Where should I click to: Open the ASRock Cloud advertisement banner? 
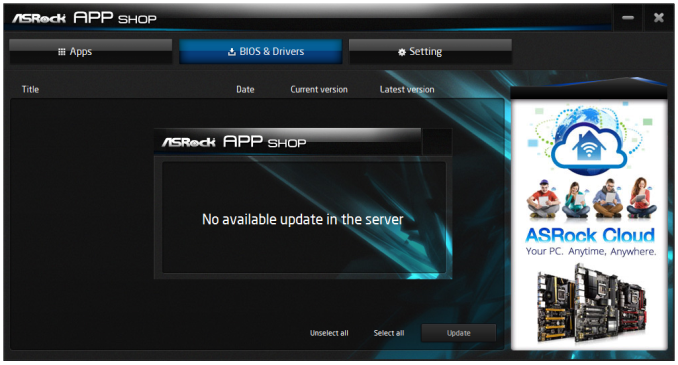click(x=589, y=224)
